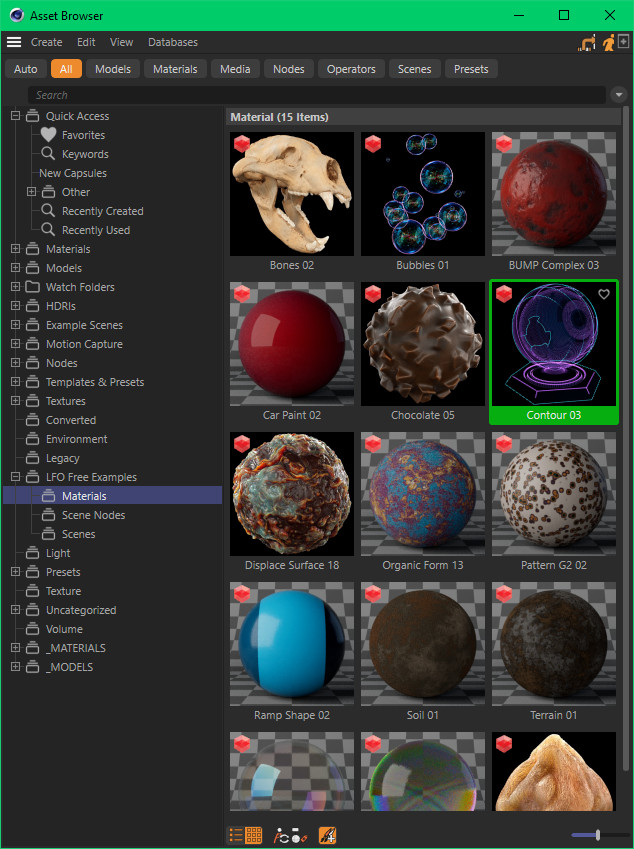Toggle the Scenes filter button

click(414, 69)
